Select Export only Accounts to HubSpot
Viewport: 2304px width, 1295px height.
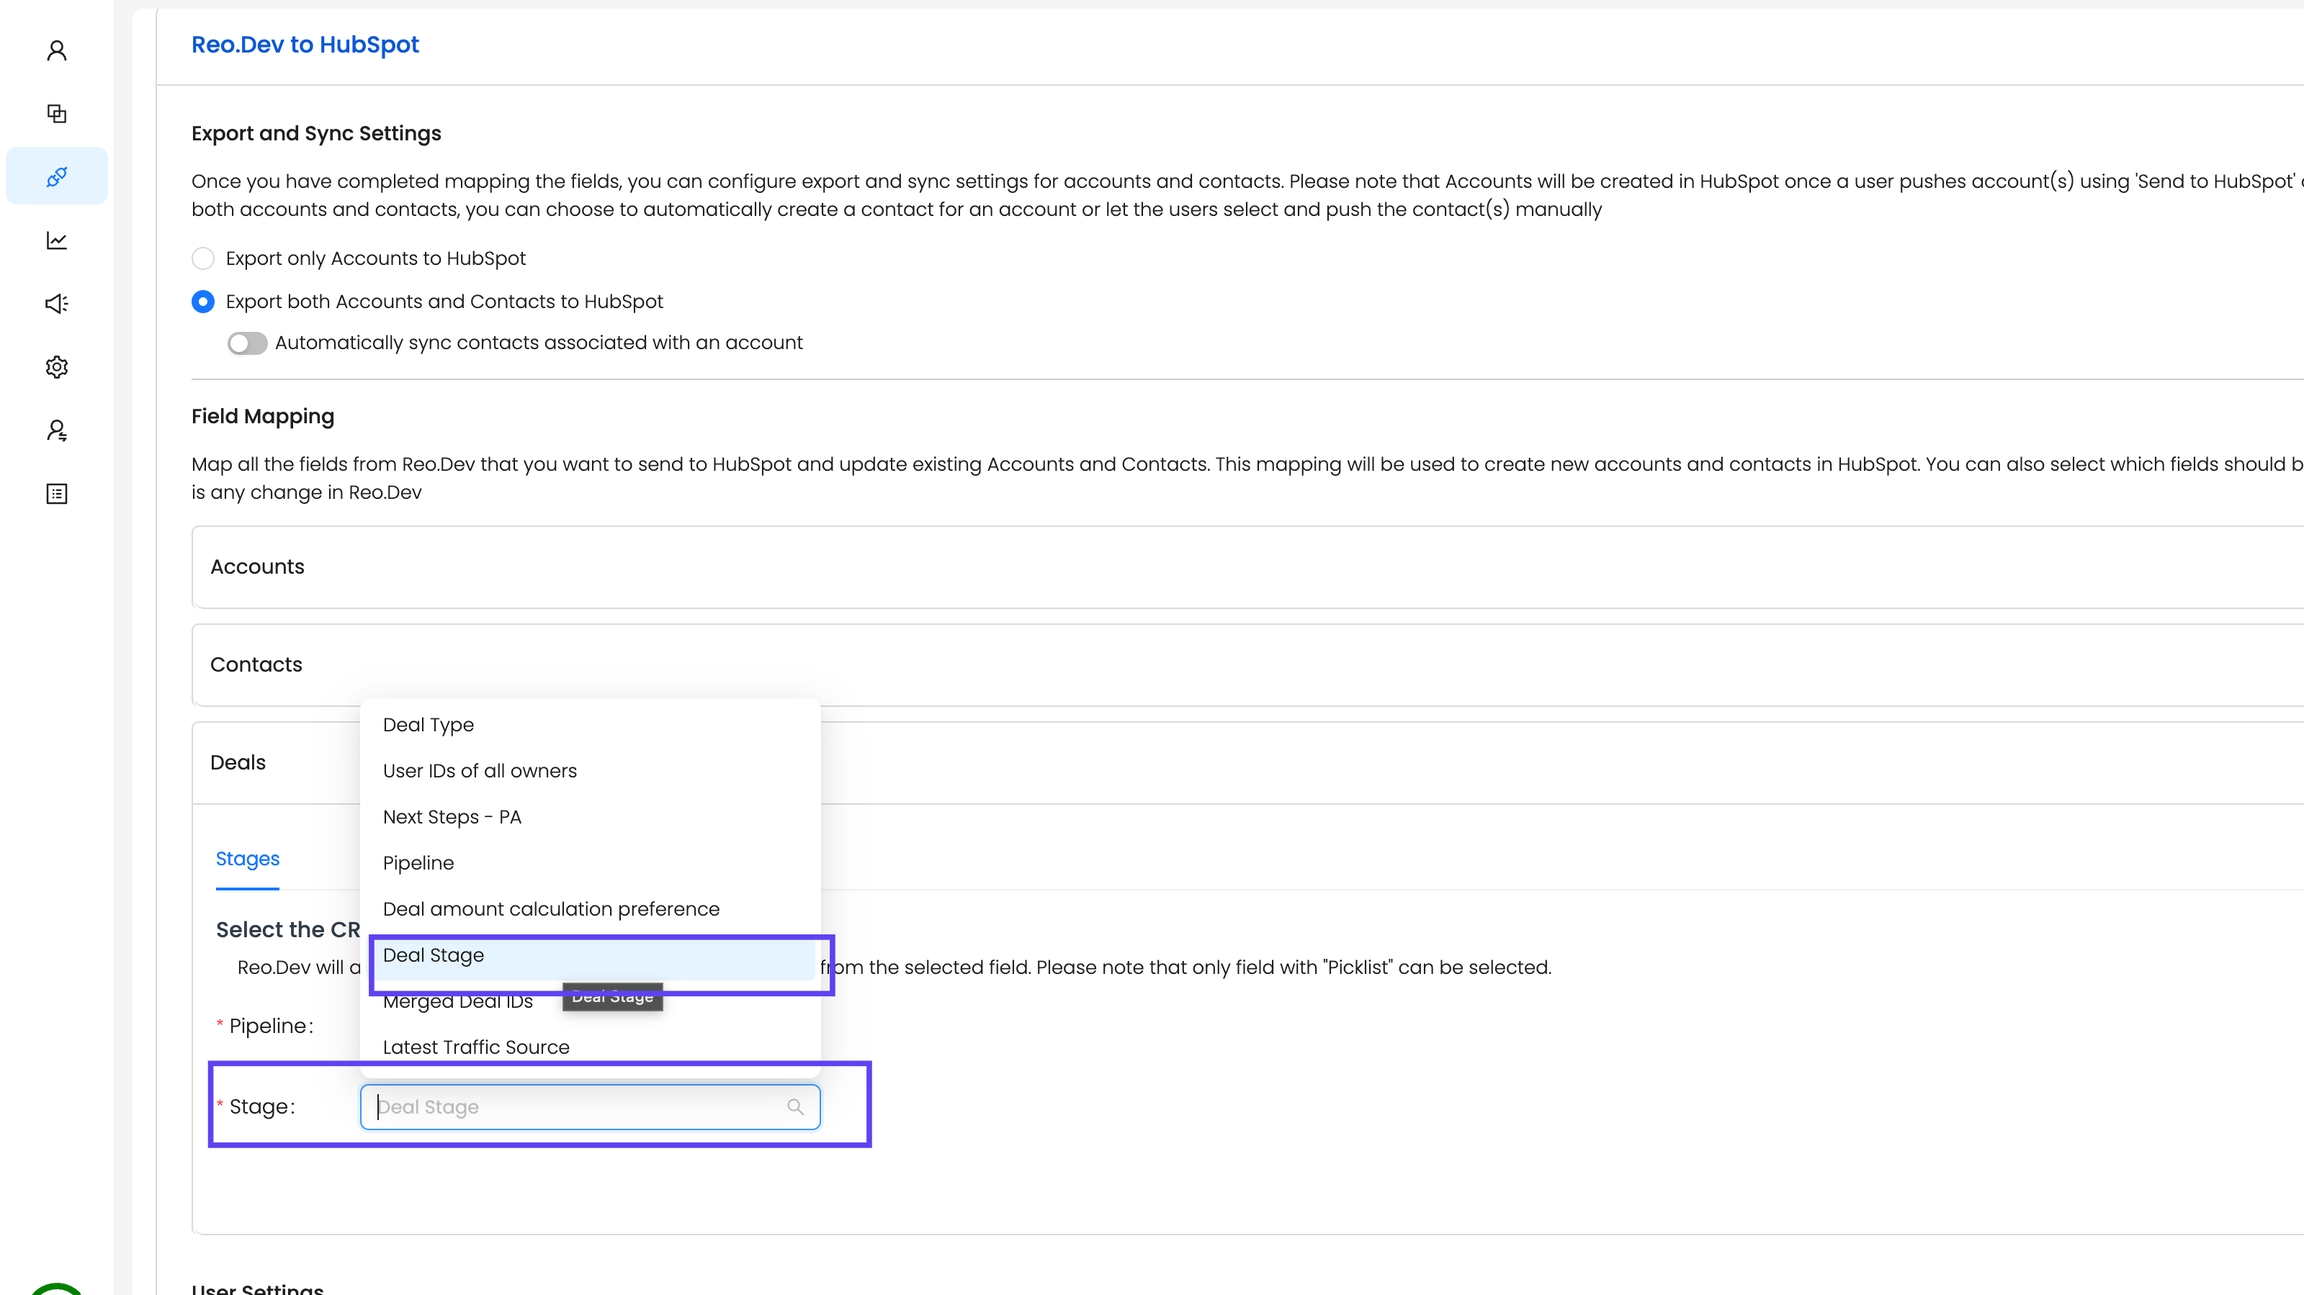click(x=203, y=258)
